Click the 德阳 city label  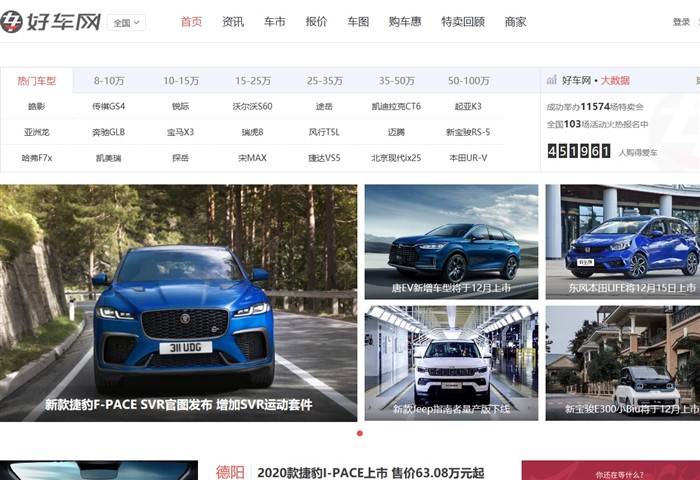[x=230, y=472]
